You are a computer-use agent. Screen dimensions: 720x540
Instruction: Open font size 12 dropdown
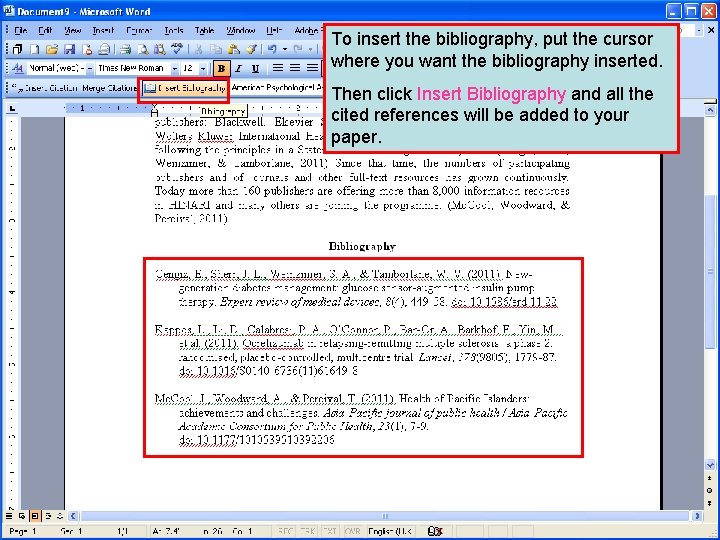(202, 68)
